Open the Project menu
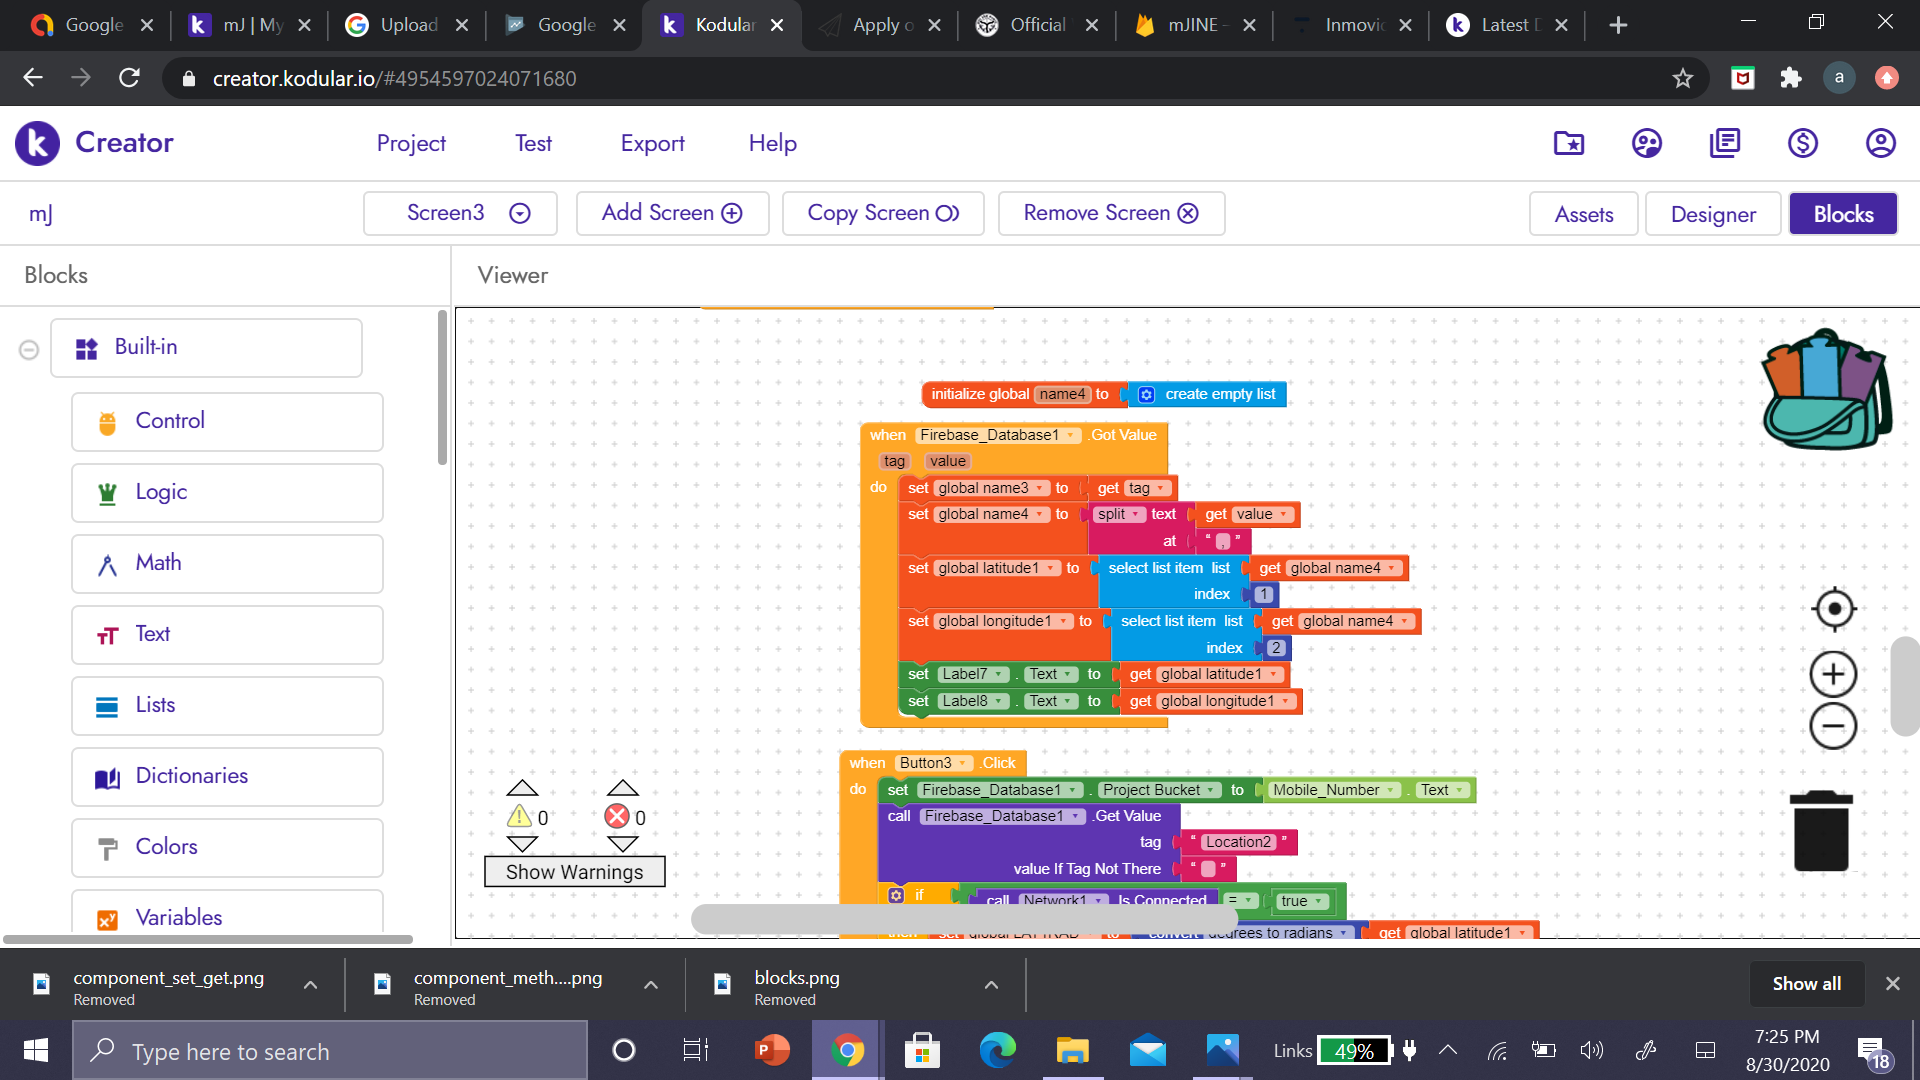This screenshot has width=1920, height=1080. click(411, 143)
